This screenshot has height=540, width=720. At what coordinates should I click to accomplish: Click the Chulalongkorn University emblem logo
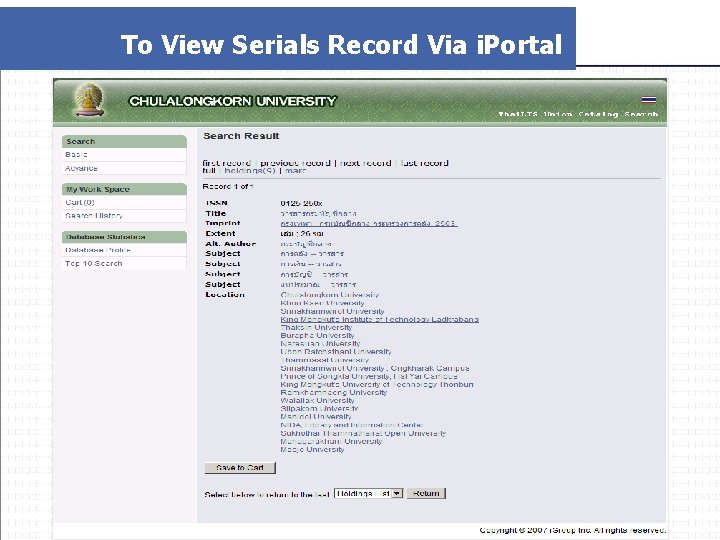[x=90, y=100]
